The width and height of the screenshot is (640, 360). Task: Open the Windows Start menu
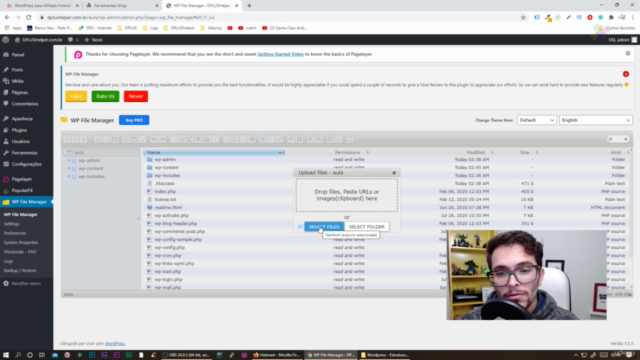(6, 355)
